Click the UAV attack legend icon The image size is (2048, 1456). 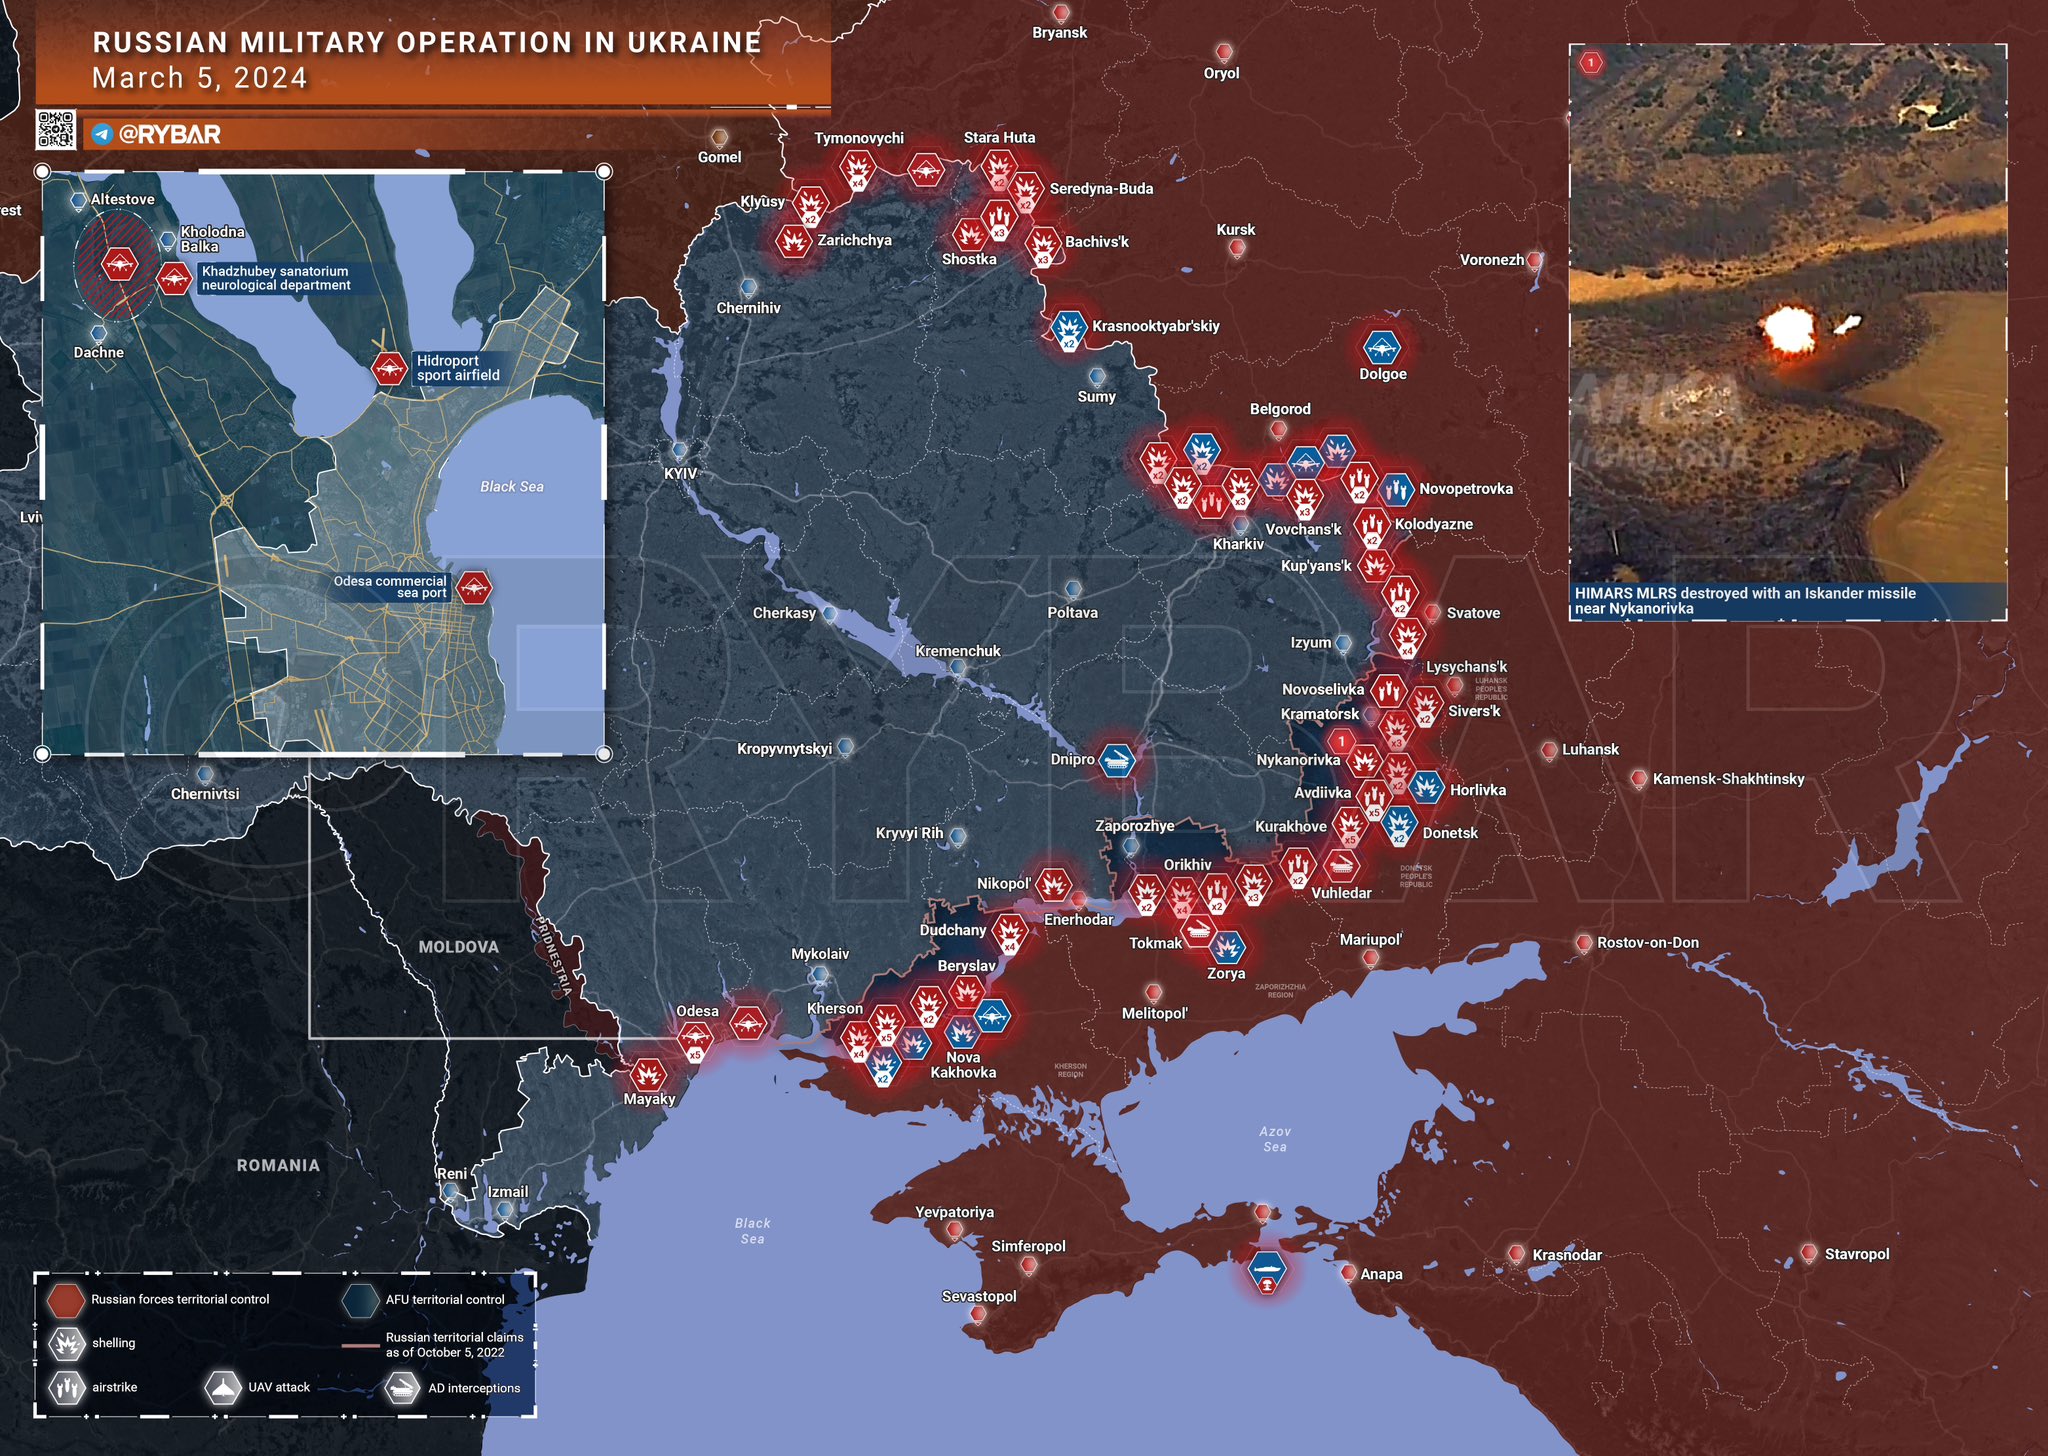(x=223, y=1387)
